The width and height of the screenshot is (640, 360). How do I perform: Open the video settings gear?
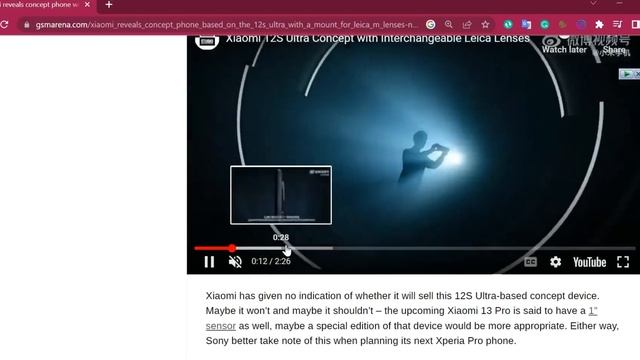click(555, 262)
